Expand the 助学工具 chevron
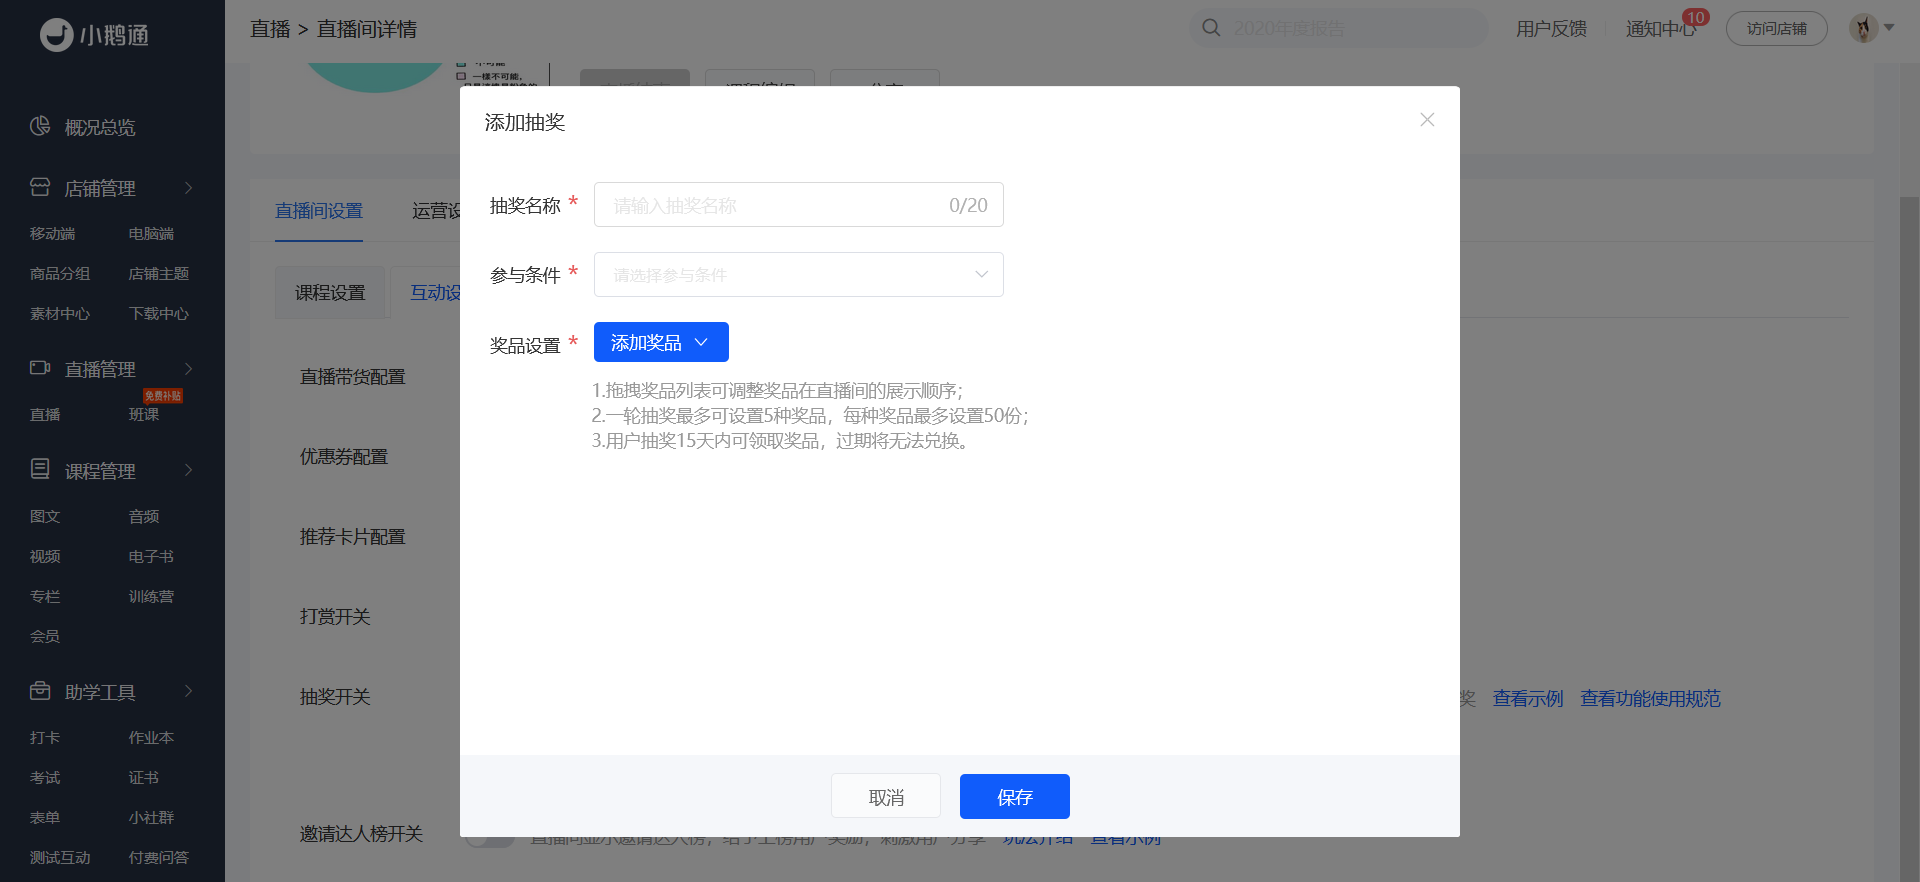Image resolution: width=1920 pixels, height=882 pixels. click(x=188, y=691)
